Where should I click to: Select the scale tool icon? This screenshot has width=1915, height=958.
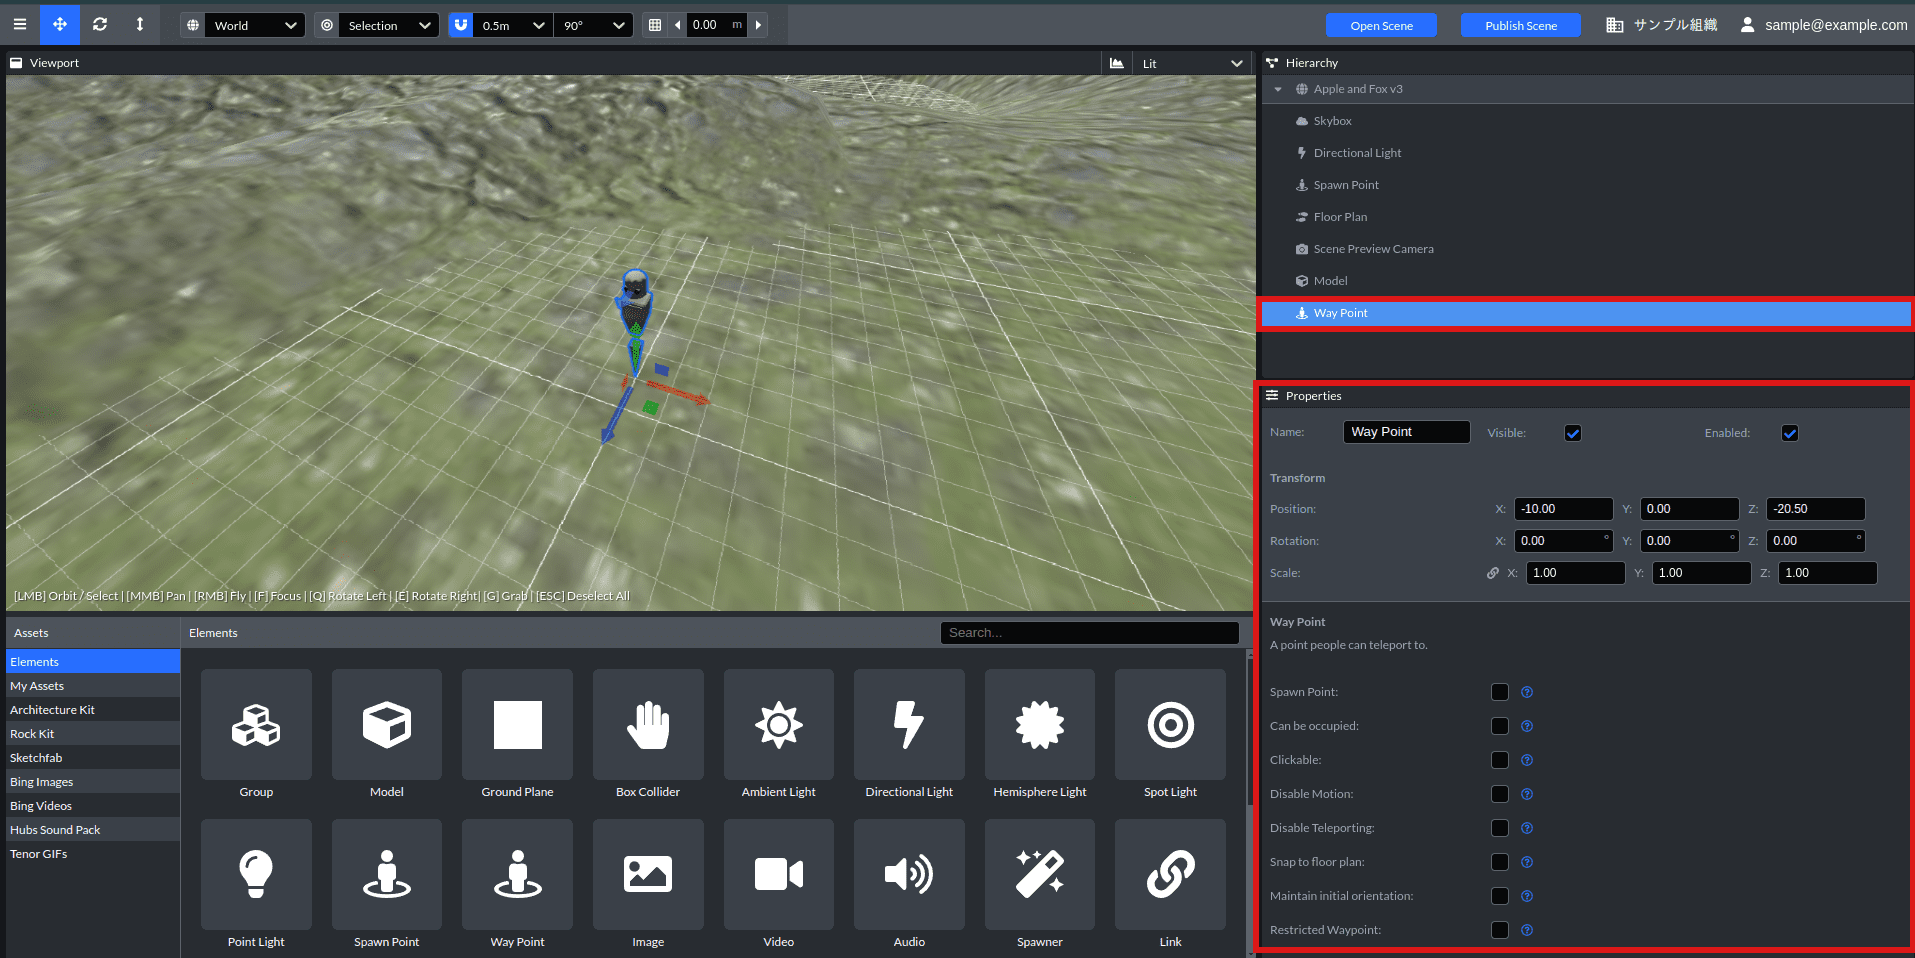139,24
